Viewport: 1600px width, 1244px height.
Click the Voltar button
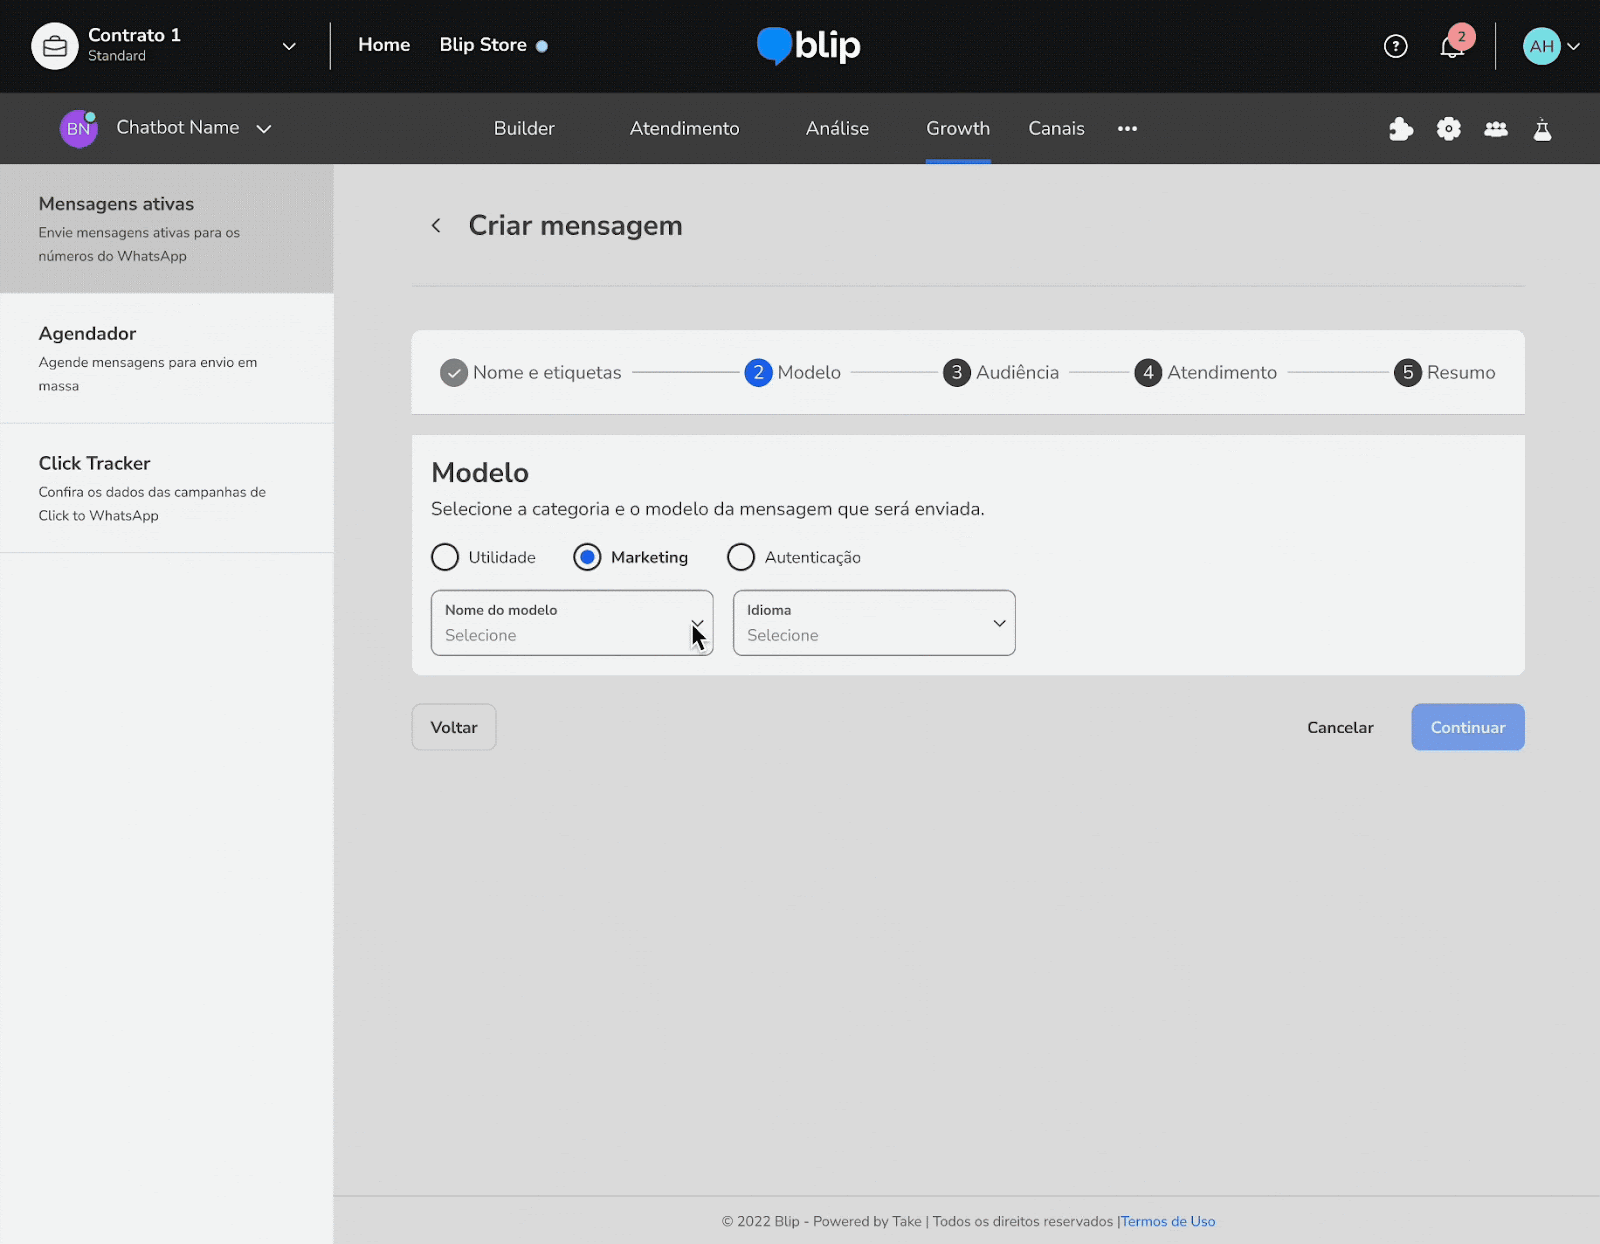pos(454,727)
